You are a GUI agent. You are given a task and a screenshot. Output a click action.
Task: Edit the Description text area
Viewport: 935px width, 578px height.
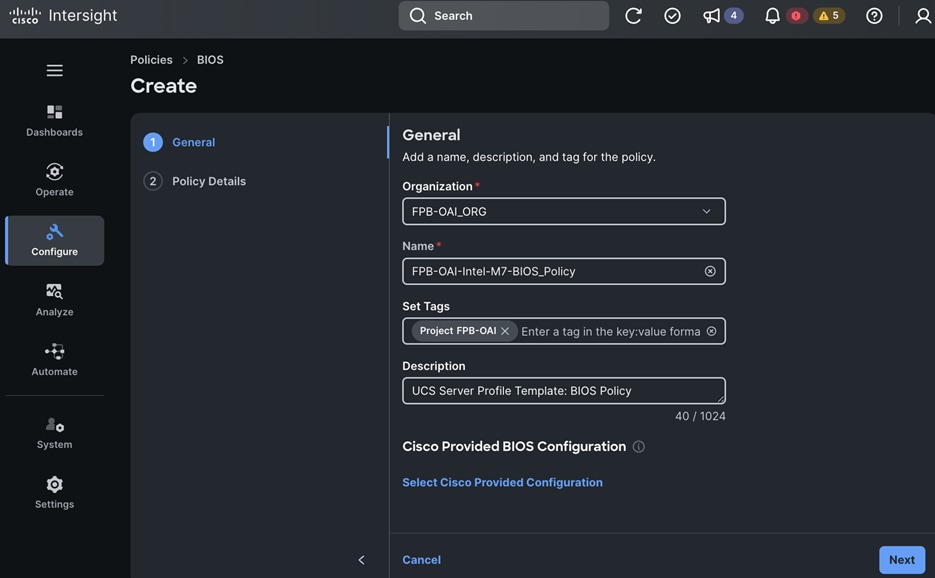pos(564,391)
